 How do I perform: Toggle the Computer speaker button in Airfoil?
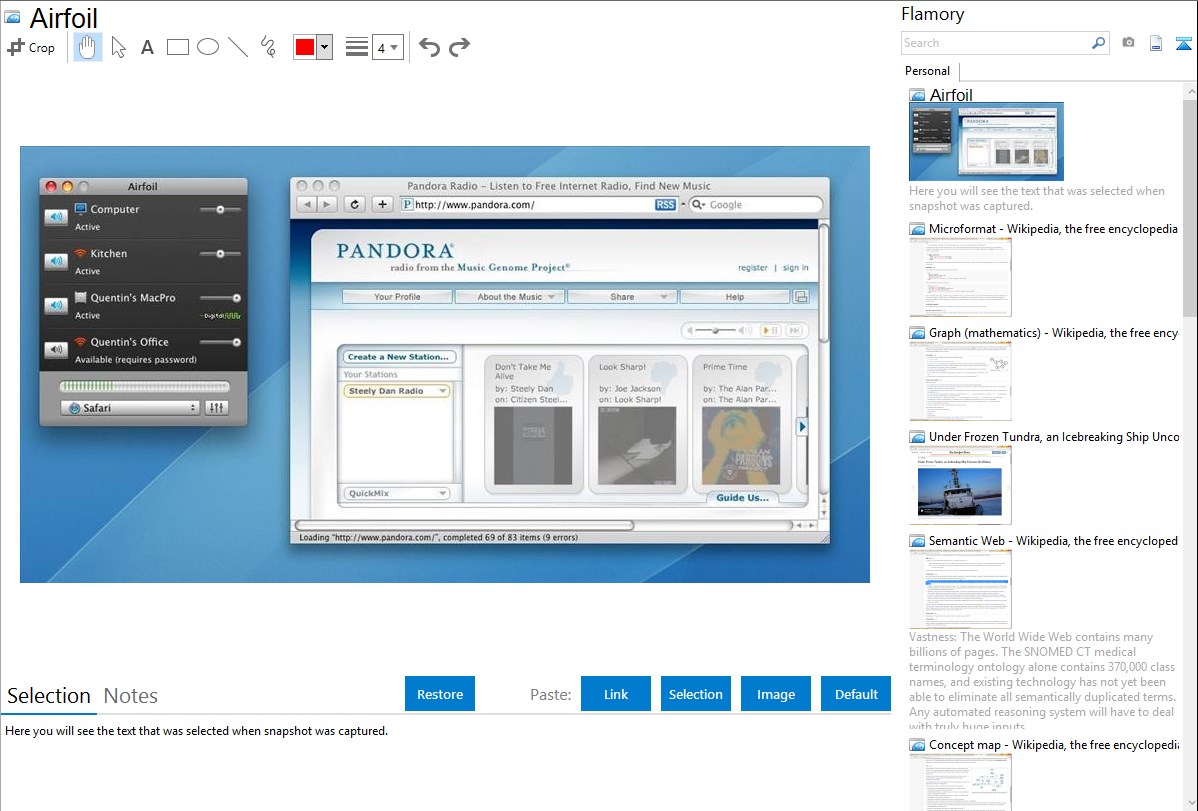click(x=56, y=217)
